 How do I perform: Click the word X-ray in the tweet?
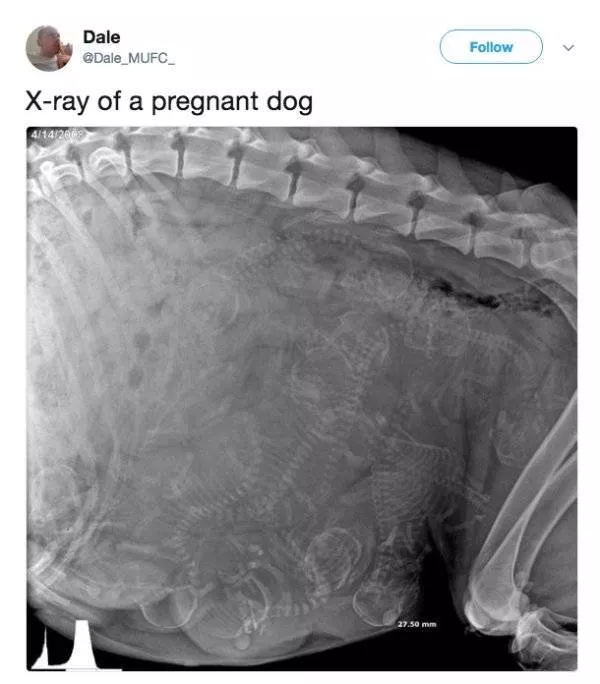tap(57, 101)
